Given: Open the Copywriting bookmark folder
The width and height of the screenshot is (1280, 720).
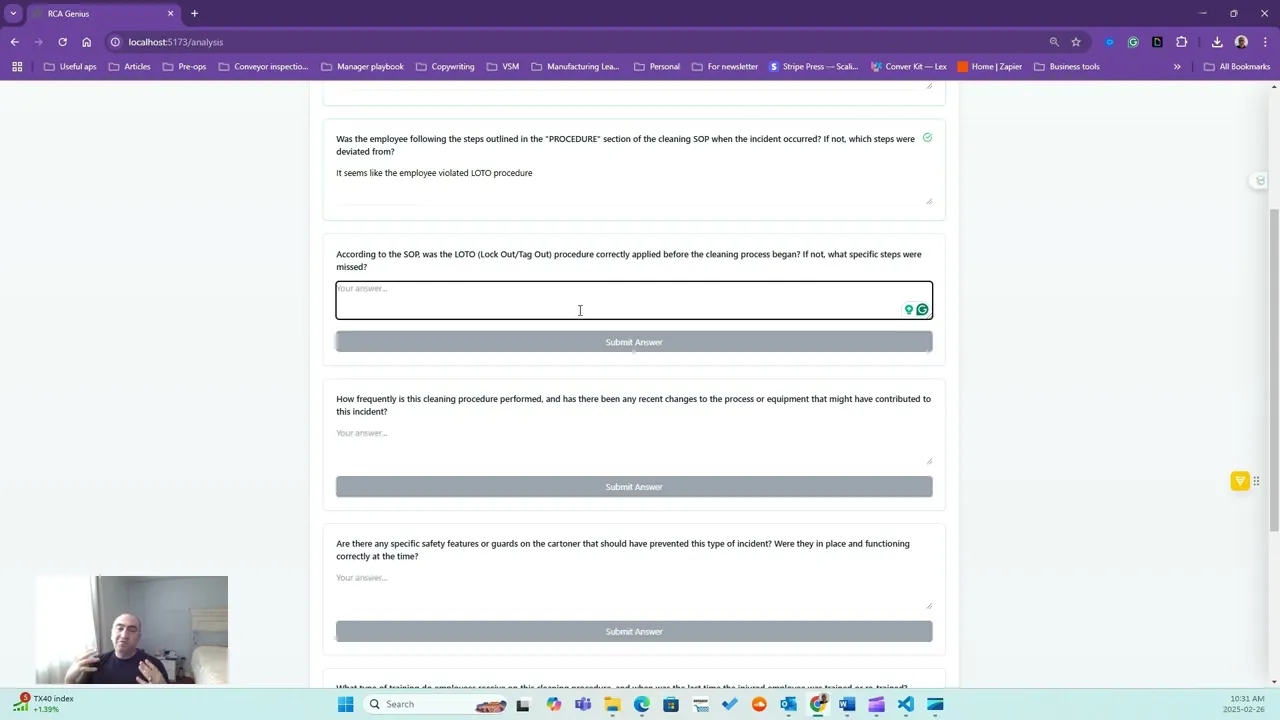Looking at the screenshot, I should 444,67.
